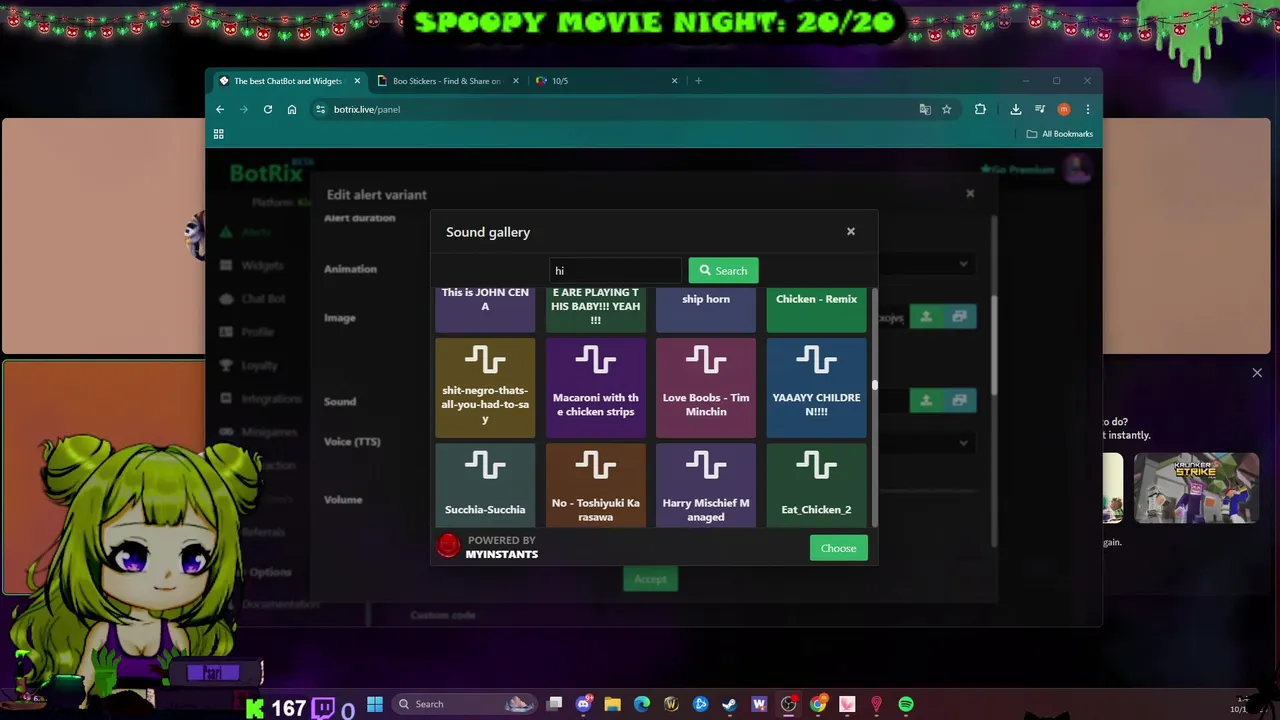Viewport: 1280px width, 720px height.
Task: Click the BotRix logo
Action: coord(266,173)
